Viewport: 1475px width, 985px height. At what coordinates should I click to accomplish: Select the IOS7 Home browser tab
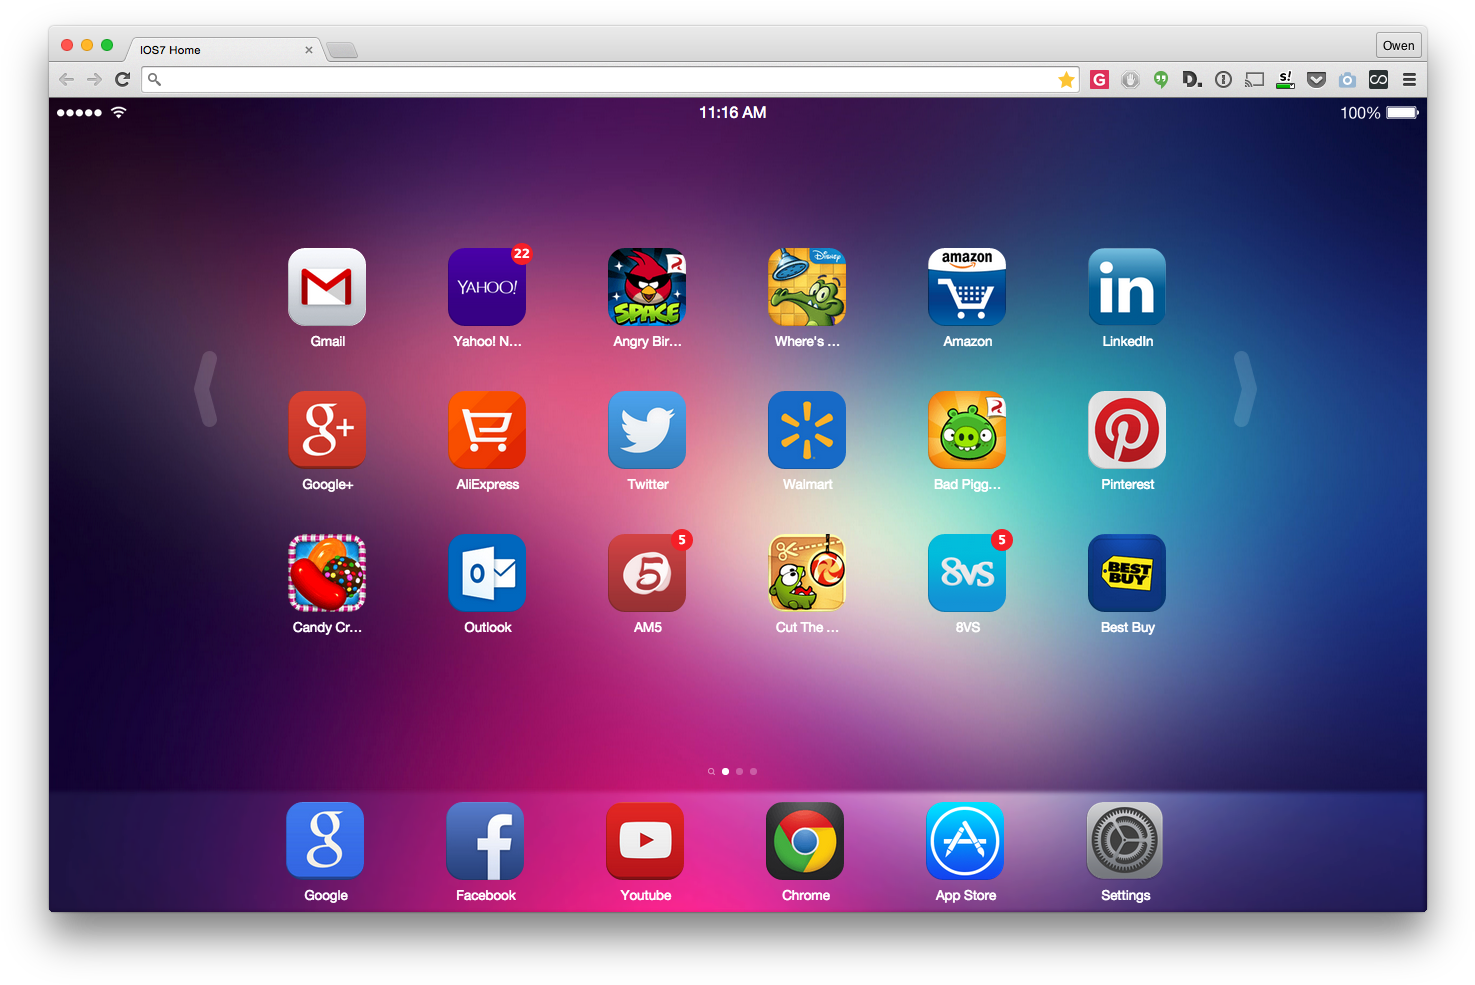(215, 50)
